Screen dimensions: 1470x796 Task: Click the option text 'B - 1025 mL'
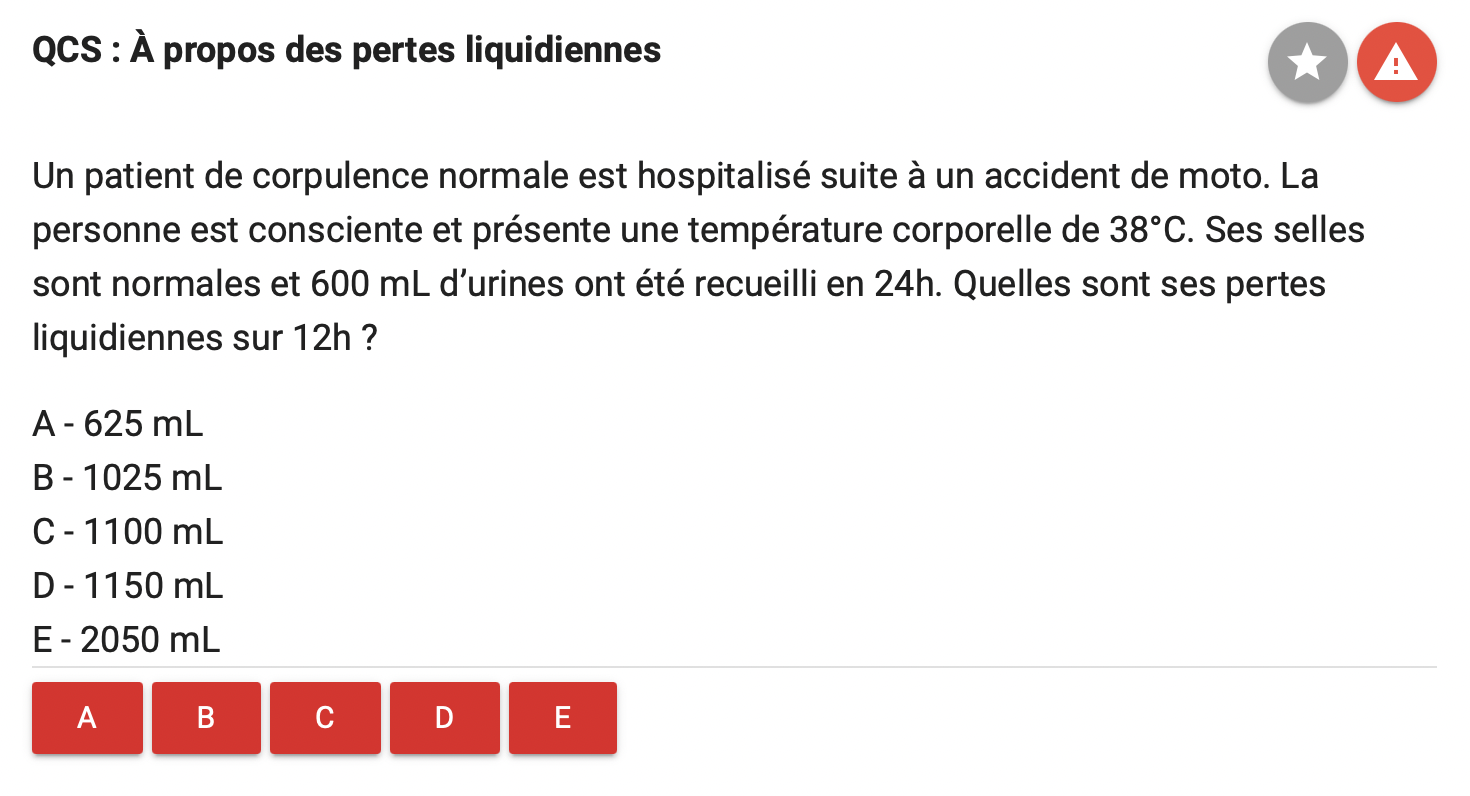(x=127, y=478)
